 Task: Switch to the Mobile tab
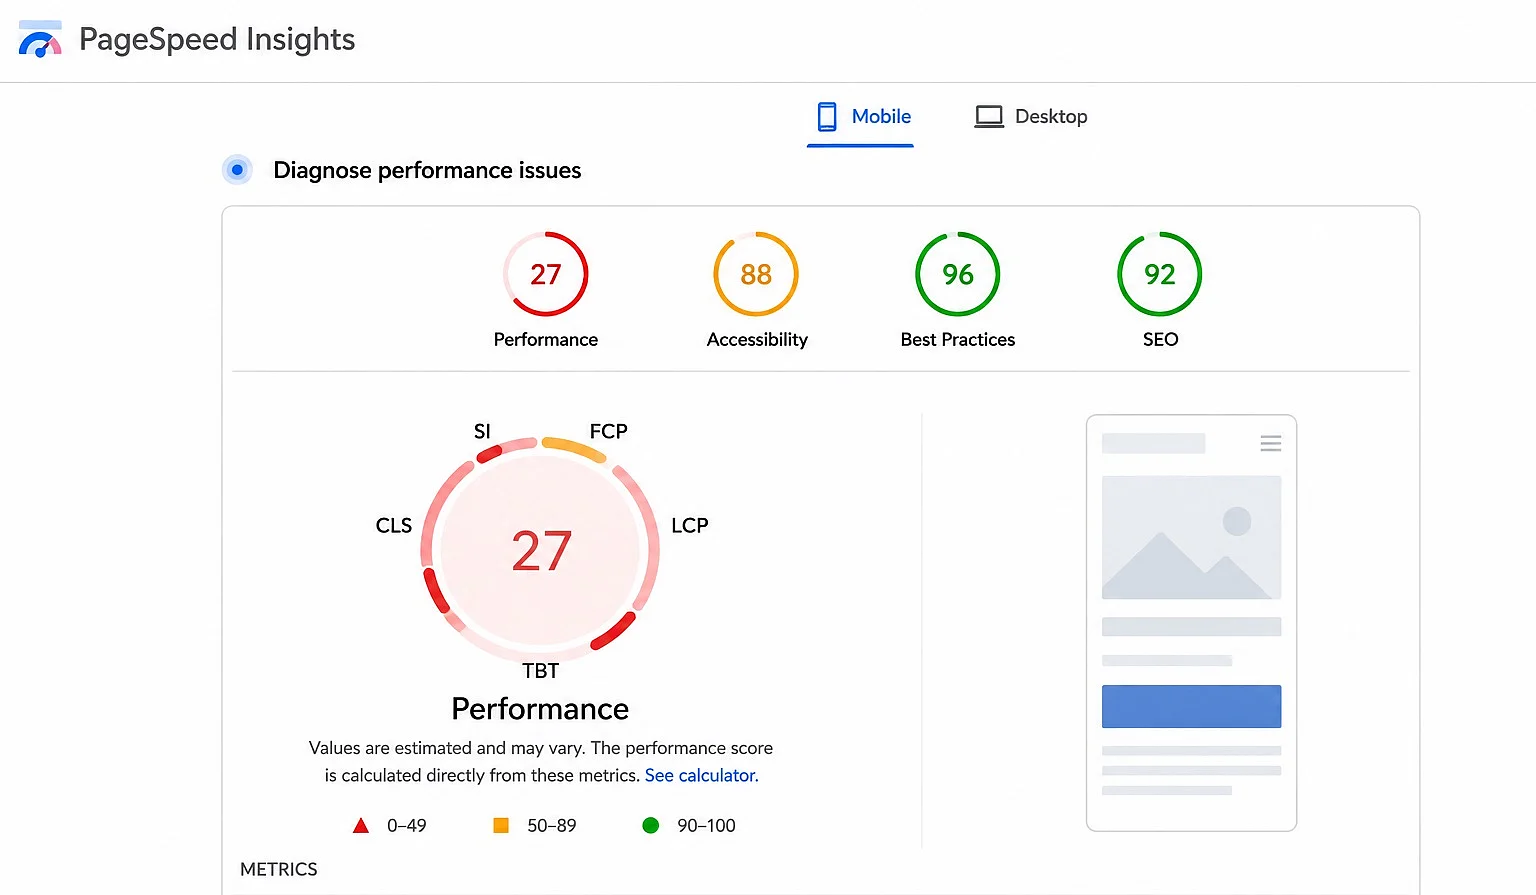pyautogui.click(x=861, y=117)
